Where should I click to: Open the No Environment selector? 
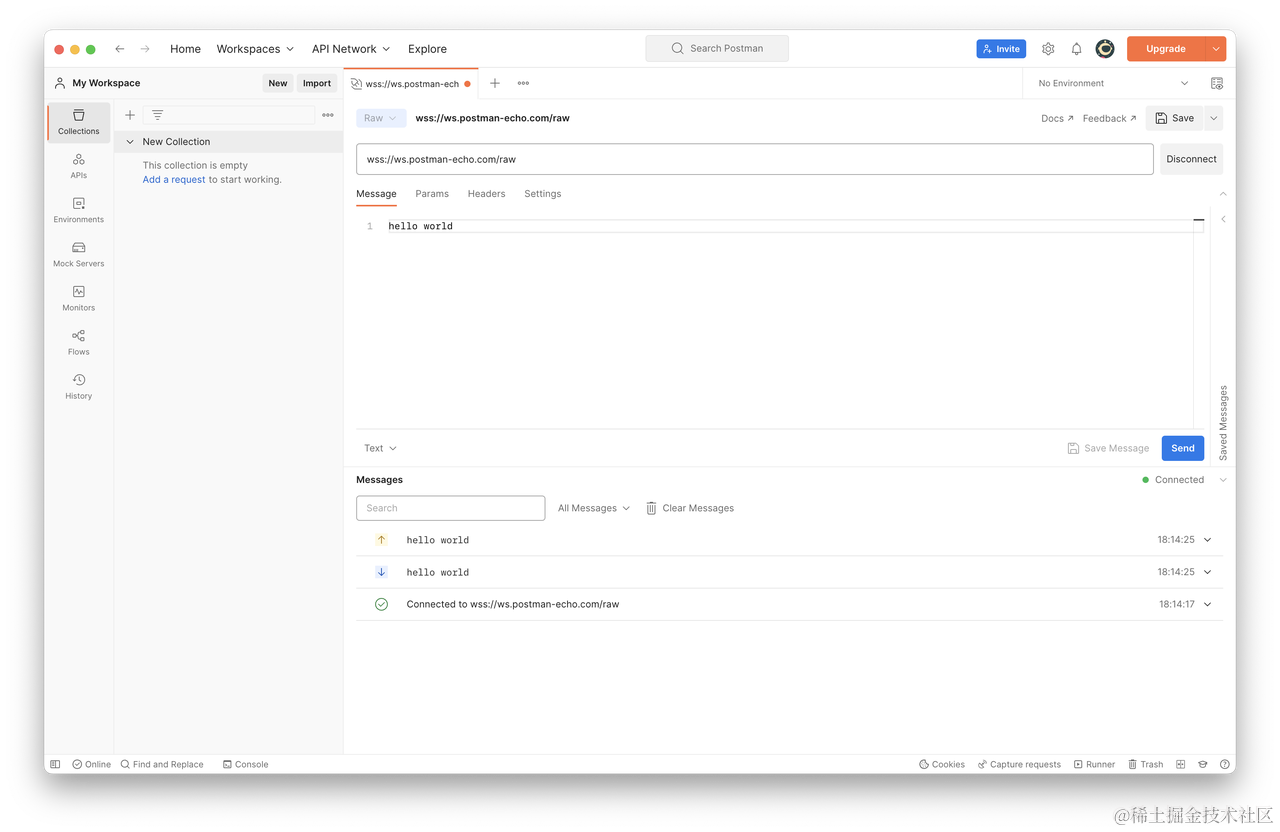[x=1113, y=84]
